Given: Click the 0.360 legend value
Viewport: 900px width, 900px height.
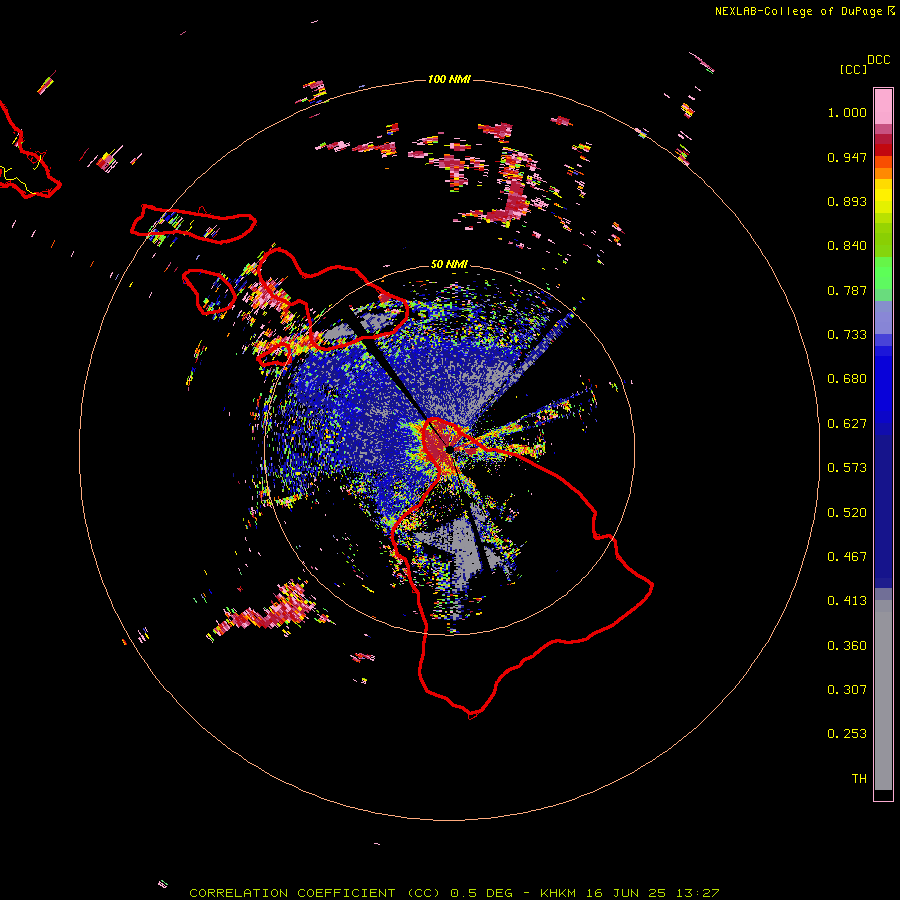Looking at the screenshot, I should point(847,646).
